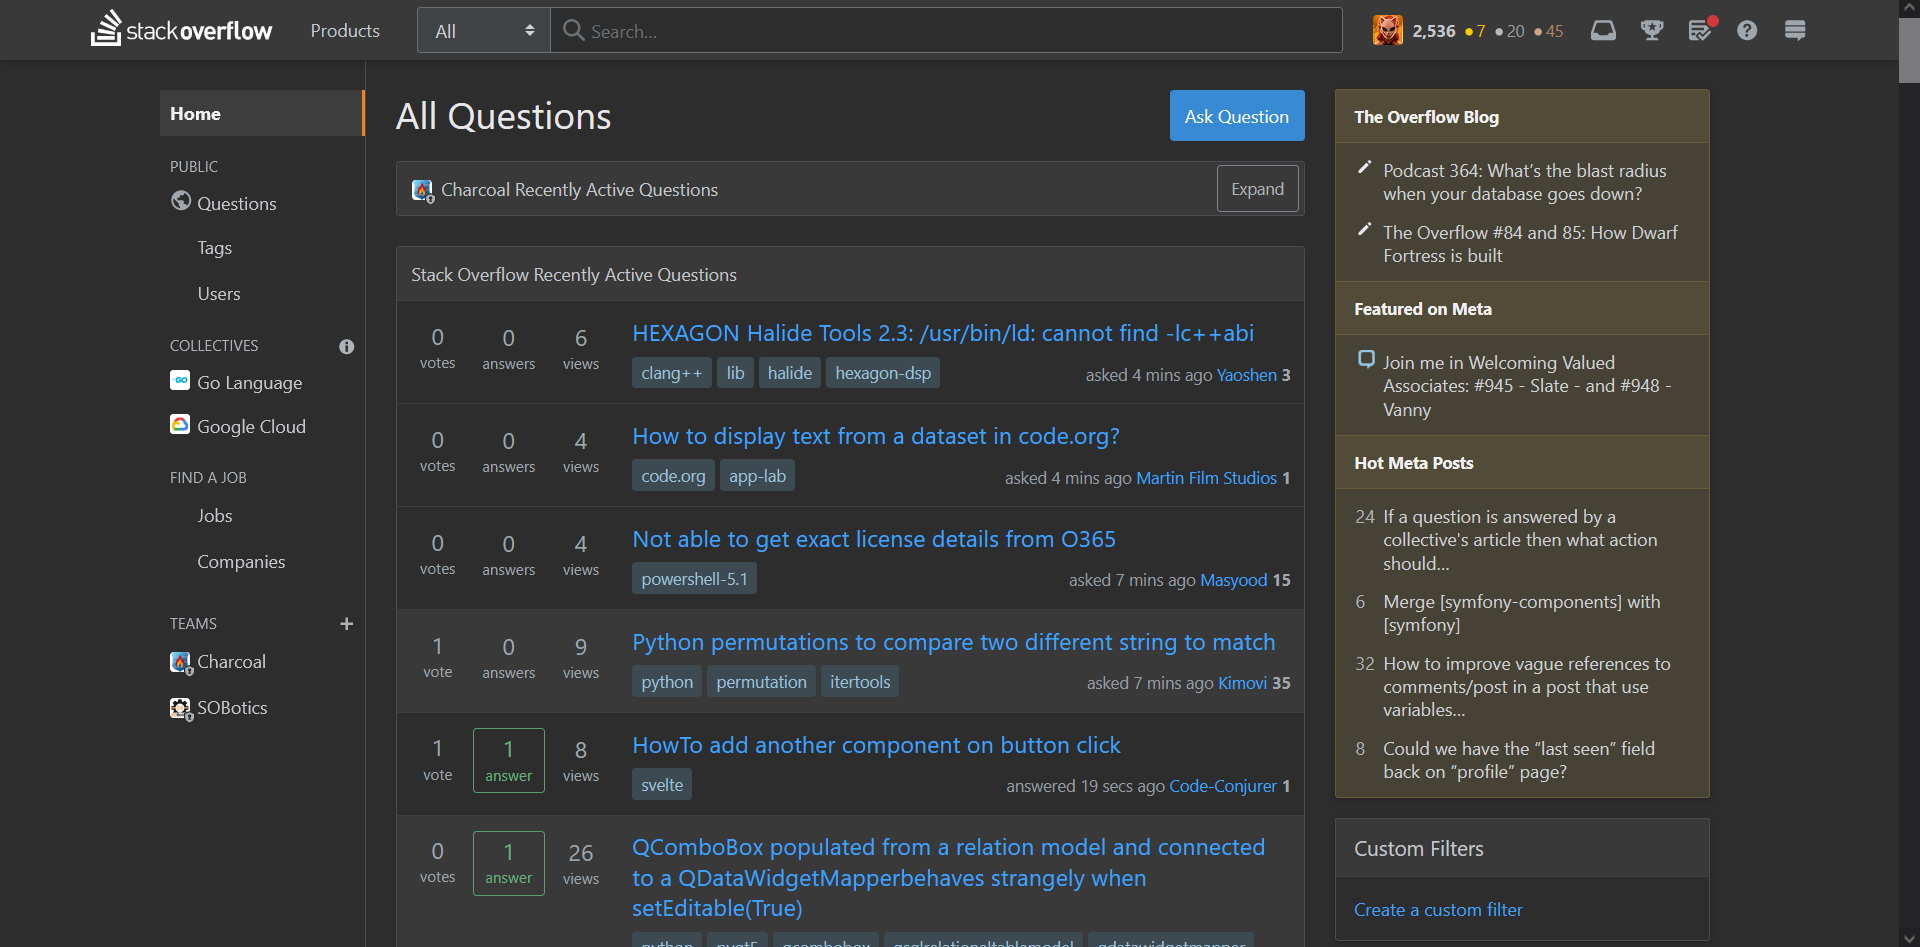Image resolution: width=1920 pixels, height=947 pixels.
Task: Click the Charcoal team icon in sidebar
Action: pos(180,662)
